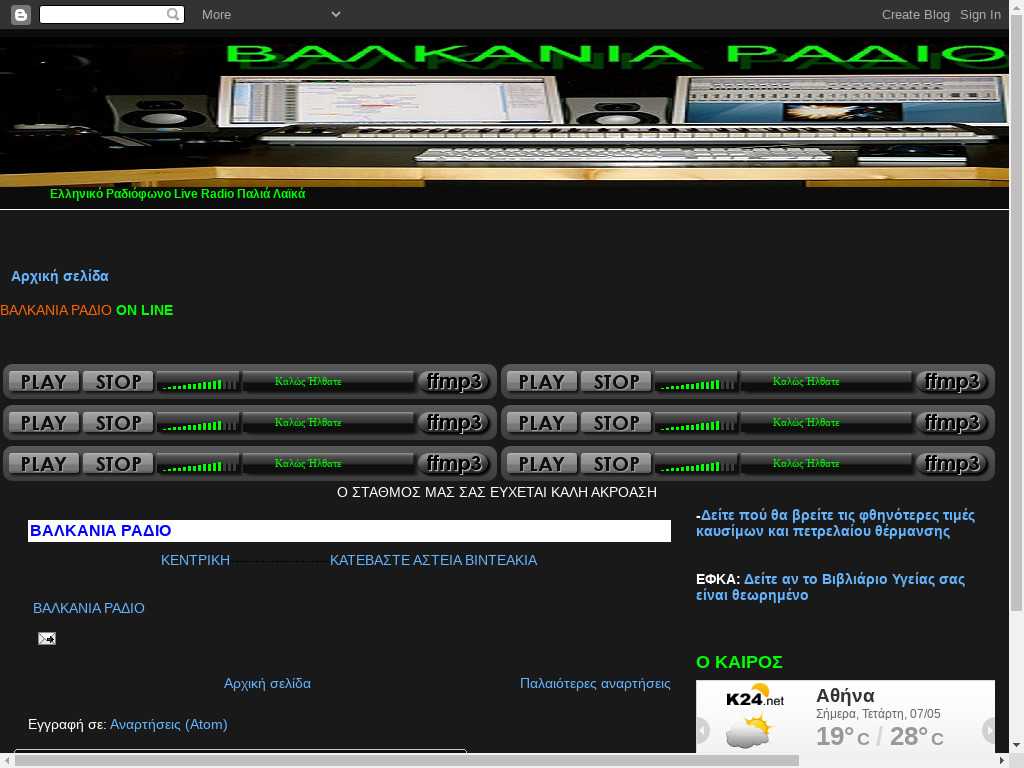This screenshot has width=1024, height=768.
Task: Click the ΒΑΛΚΑΝΙΑ ΡΑΔΙΟ link above the email icon
Action: [89, 608]
